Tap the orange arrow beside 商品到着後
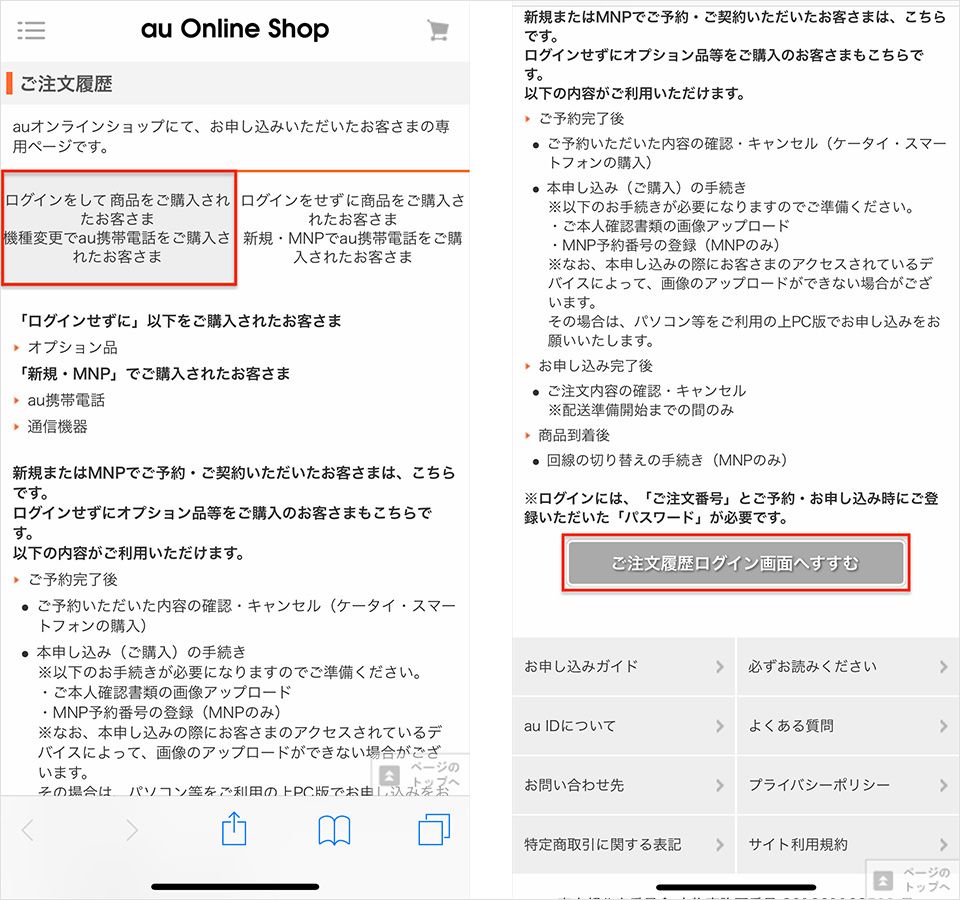 528,435
